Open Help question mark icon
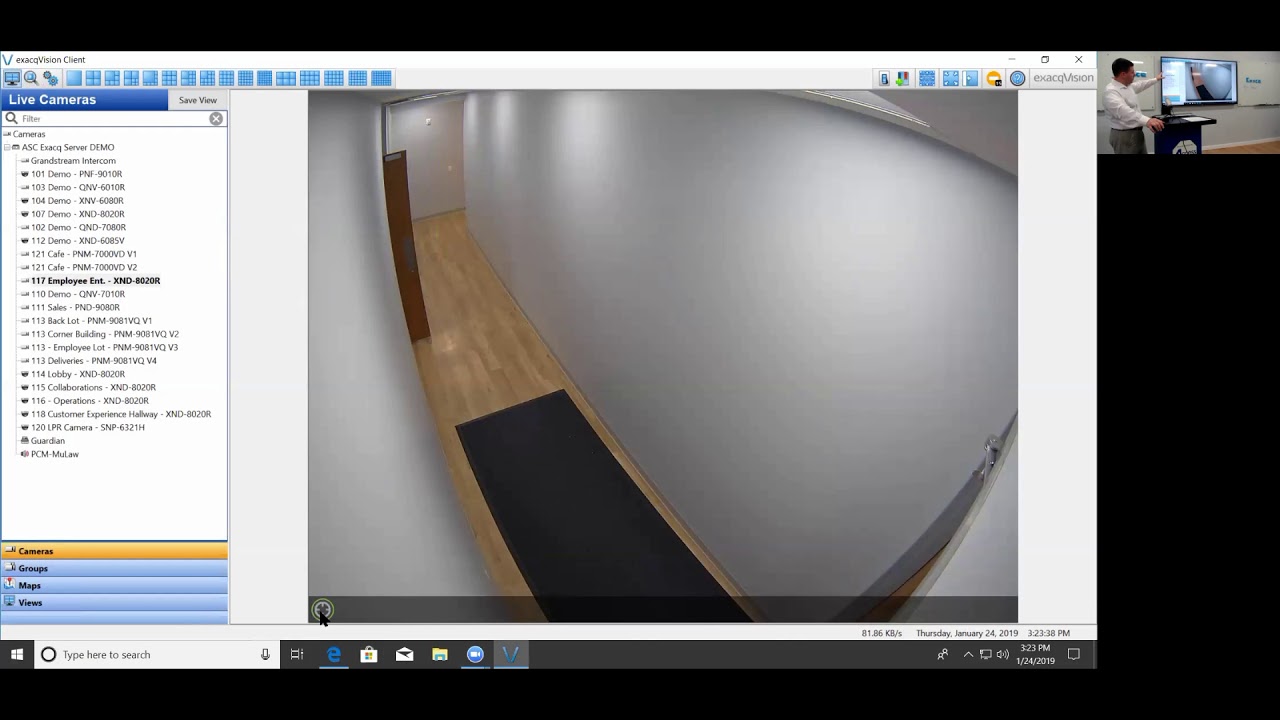The height and width of the screenshot is (720, 1280). [1017, 78]
